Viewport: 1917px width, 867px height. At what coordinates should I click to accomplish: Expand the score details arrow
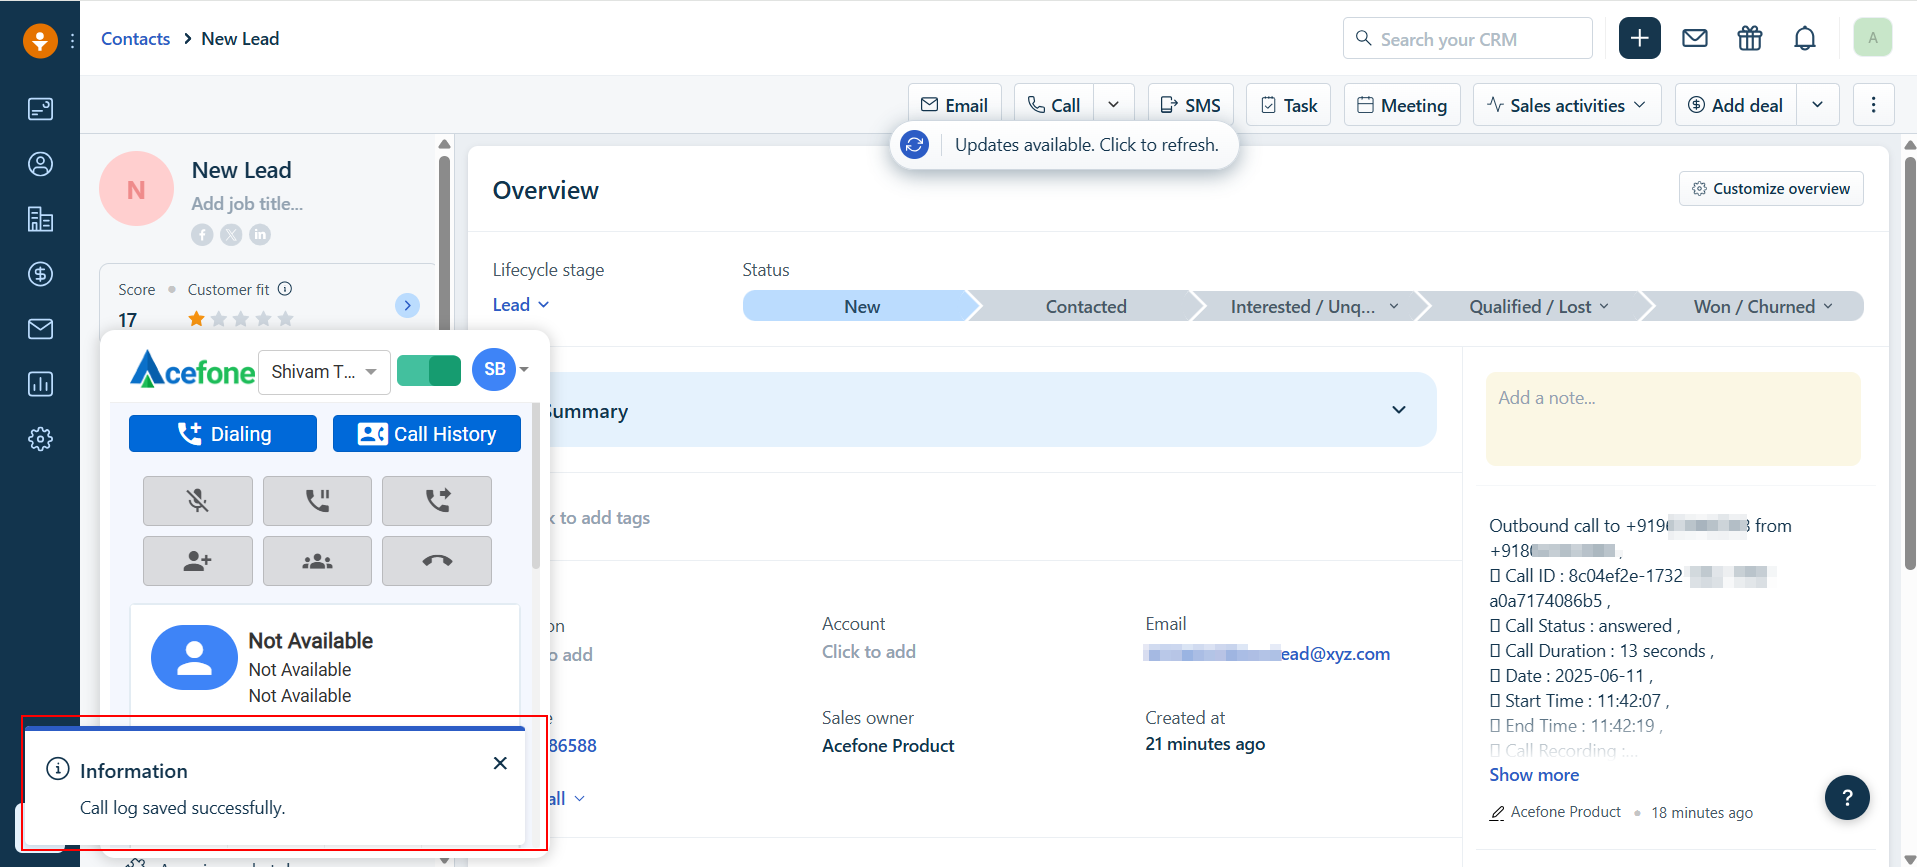coord(407,305)
